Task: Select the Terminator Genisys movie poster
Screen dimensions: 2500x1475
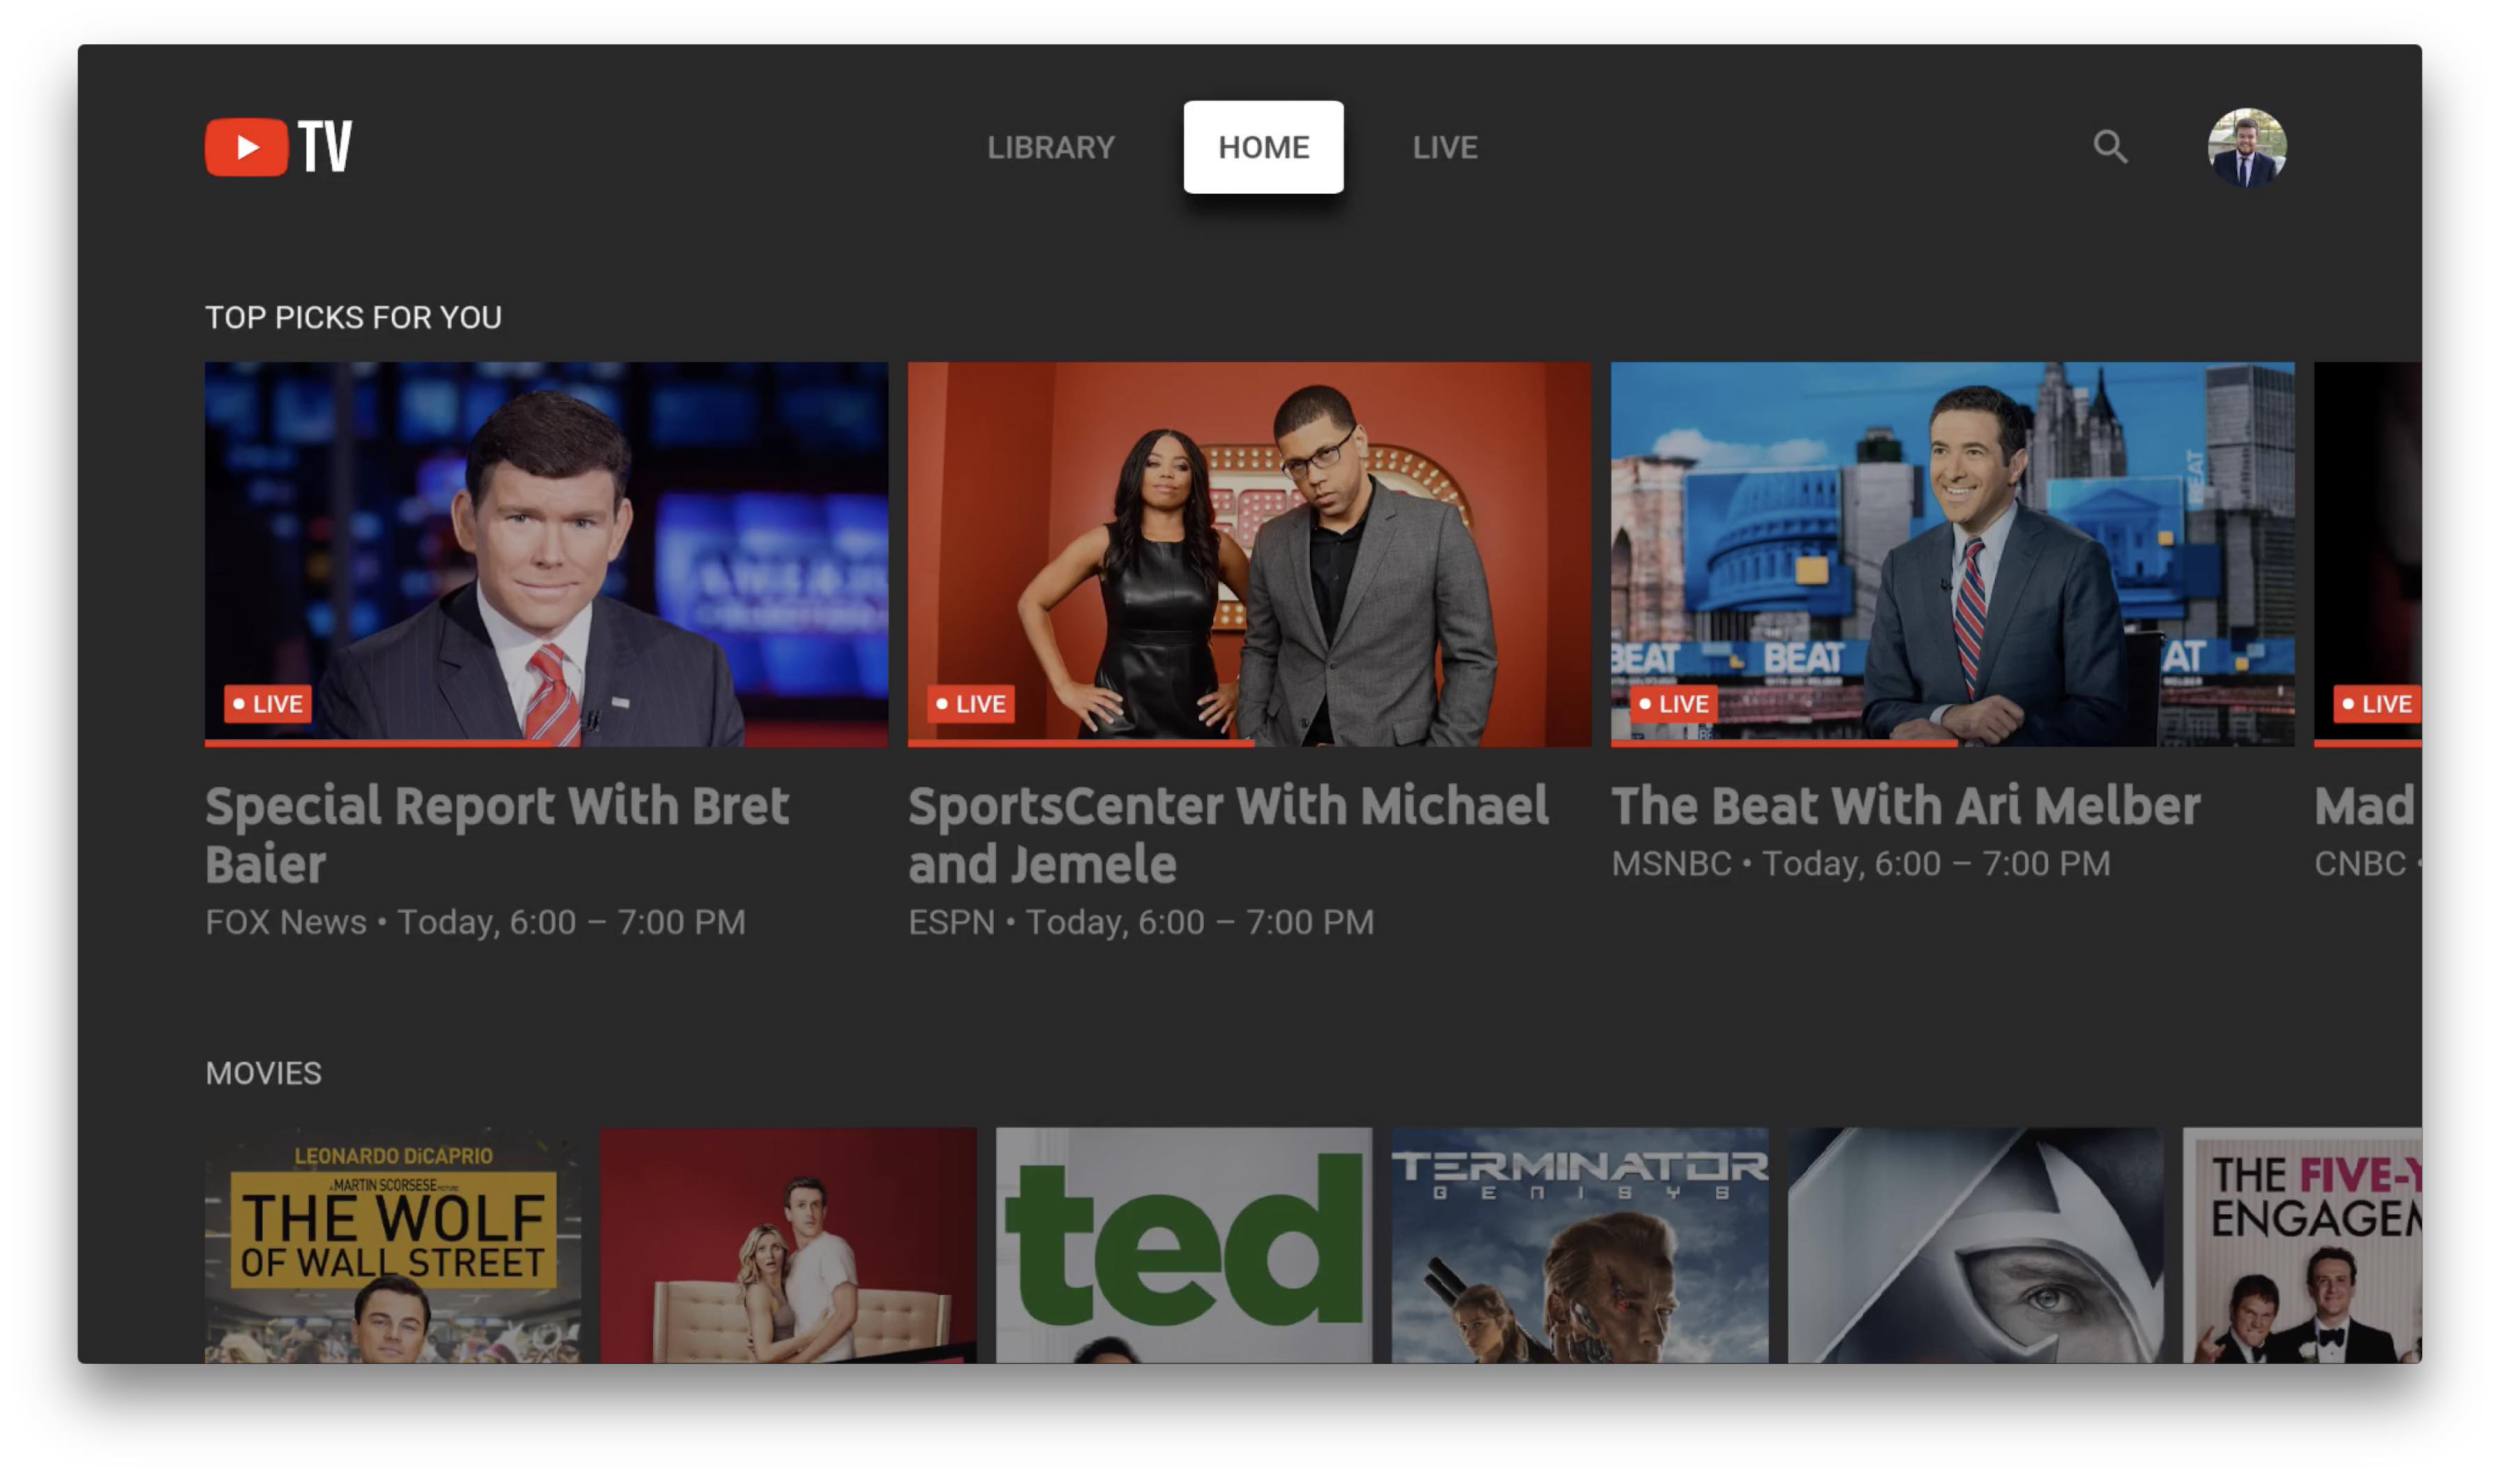Action: click(1579, 1245)
